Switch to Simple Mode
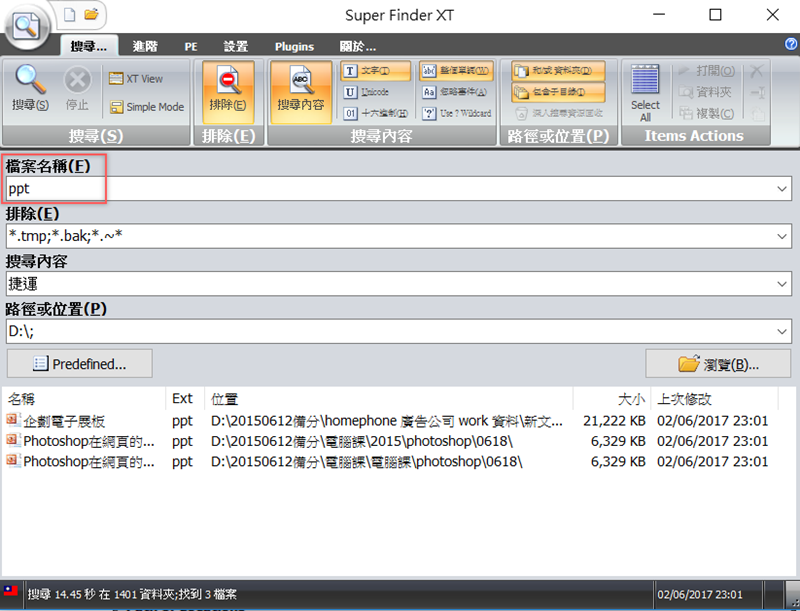The image size is (800, 611). click(x=146, y=107)
